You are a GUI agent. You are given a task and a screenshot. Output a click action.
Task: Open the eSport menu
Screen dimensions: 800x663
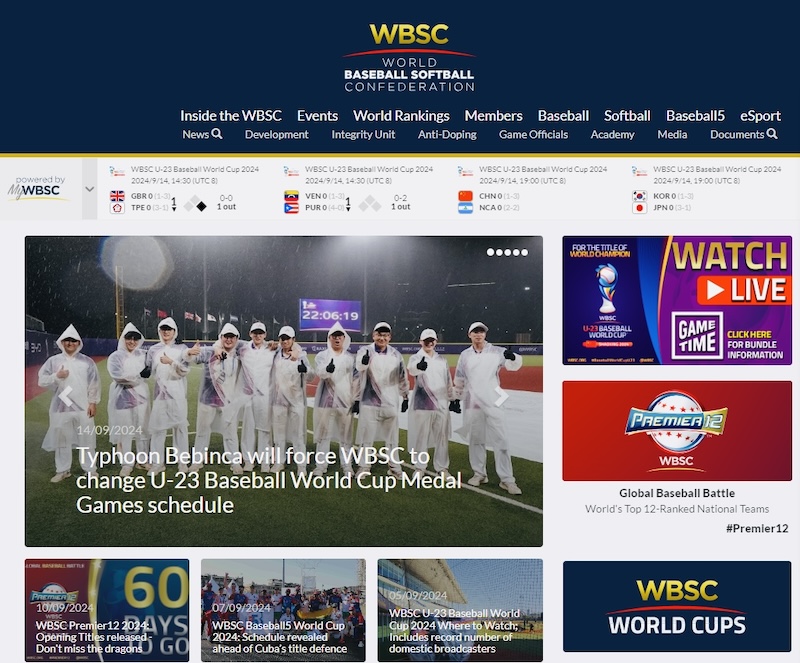click(x=760, y=116)
